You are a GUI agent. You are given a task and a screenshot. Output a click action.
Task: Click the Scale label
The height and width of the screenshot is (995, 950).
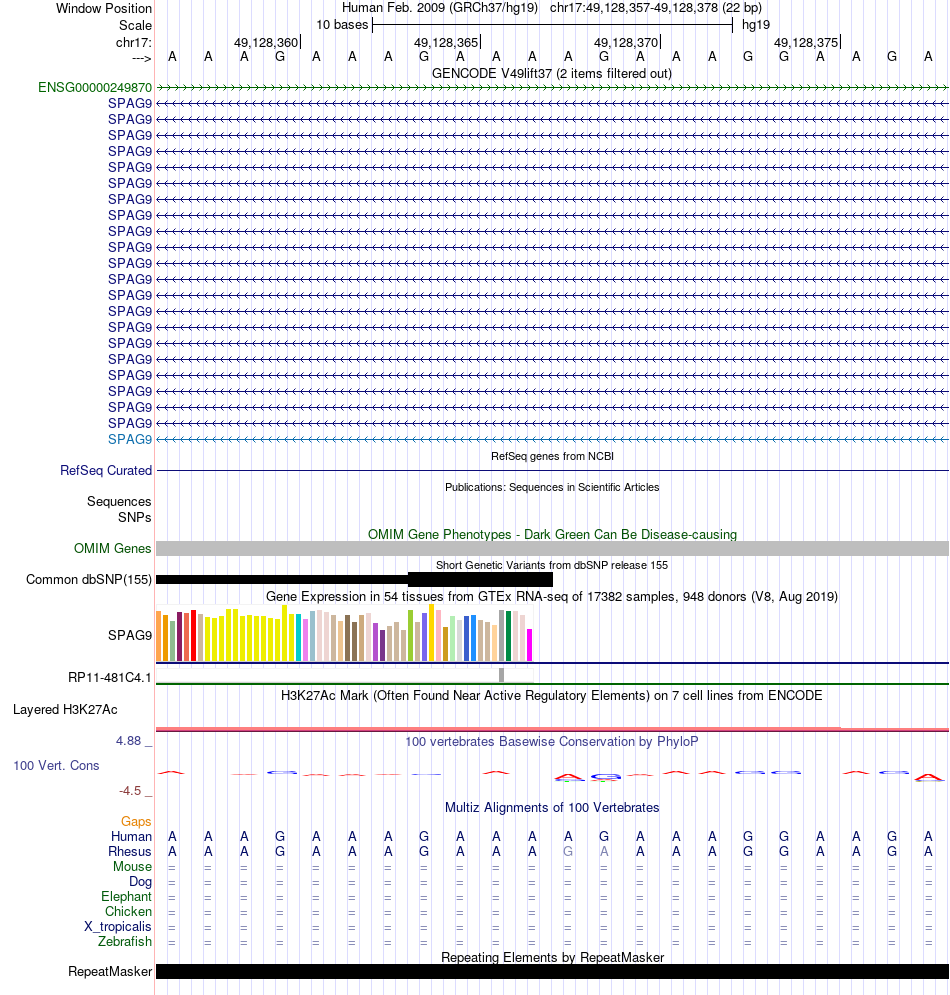click(x=135, y=25)
